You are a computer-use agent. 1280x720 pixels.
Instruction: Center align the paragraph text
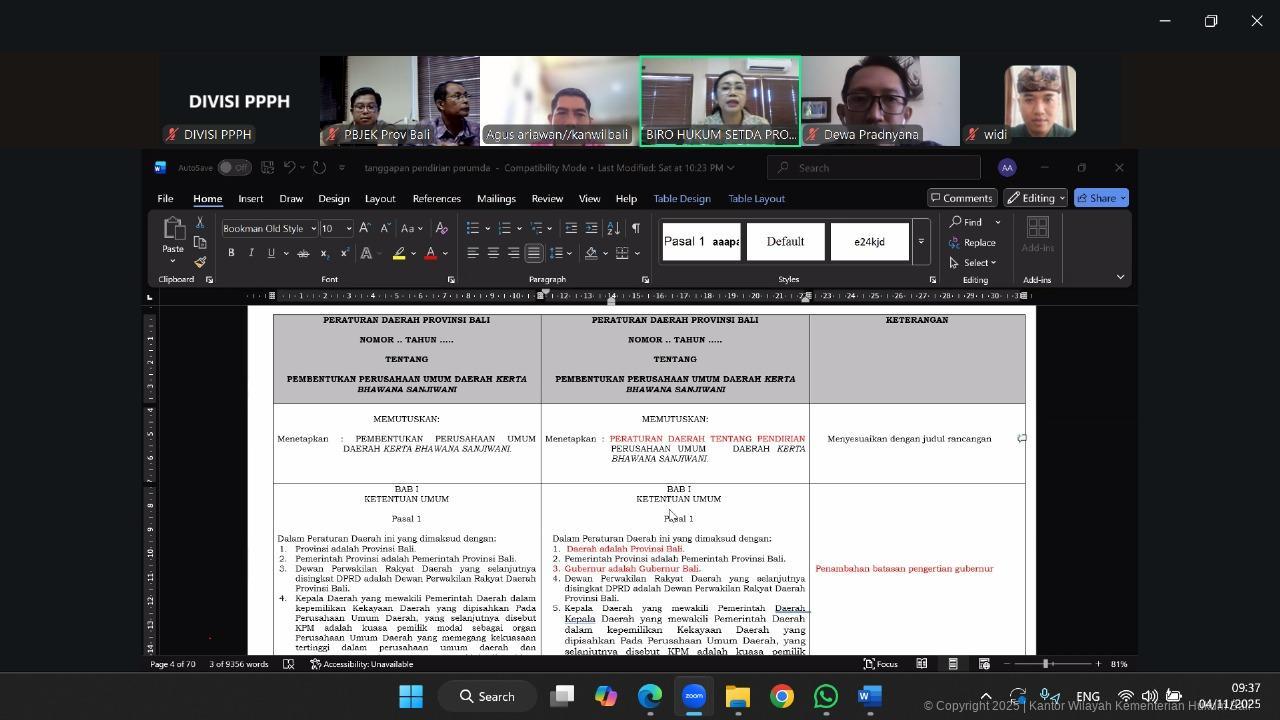tap(493, 254)
